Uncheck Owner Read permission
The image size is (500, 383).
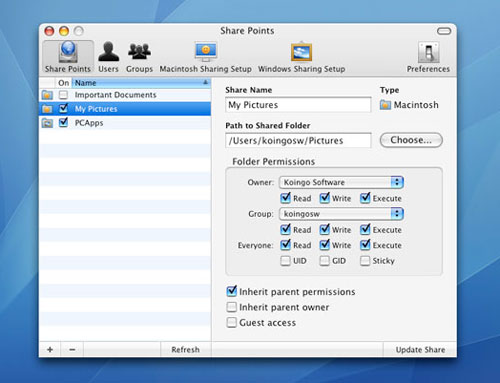285,198
